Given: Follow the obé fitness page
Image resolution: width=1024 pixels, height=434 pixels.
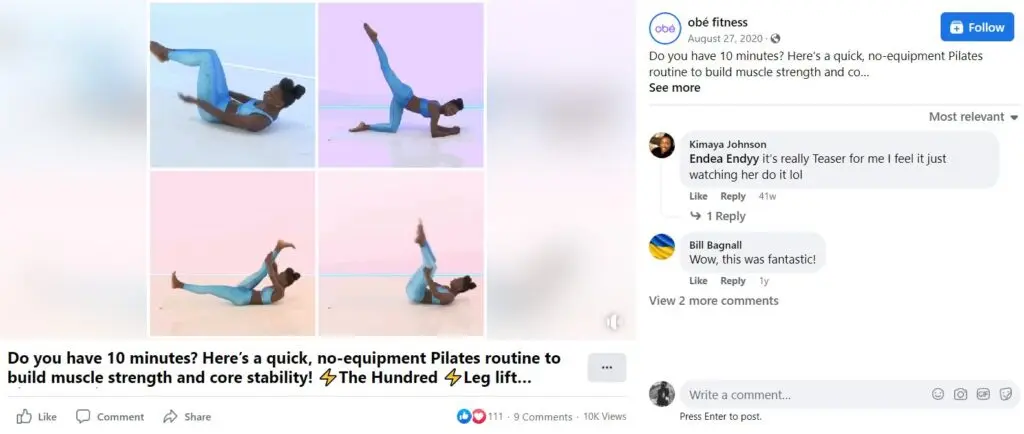Looking at the screenshot, I should (977, 27).
